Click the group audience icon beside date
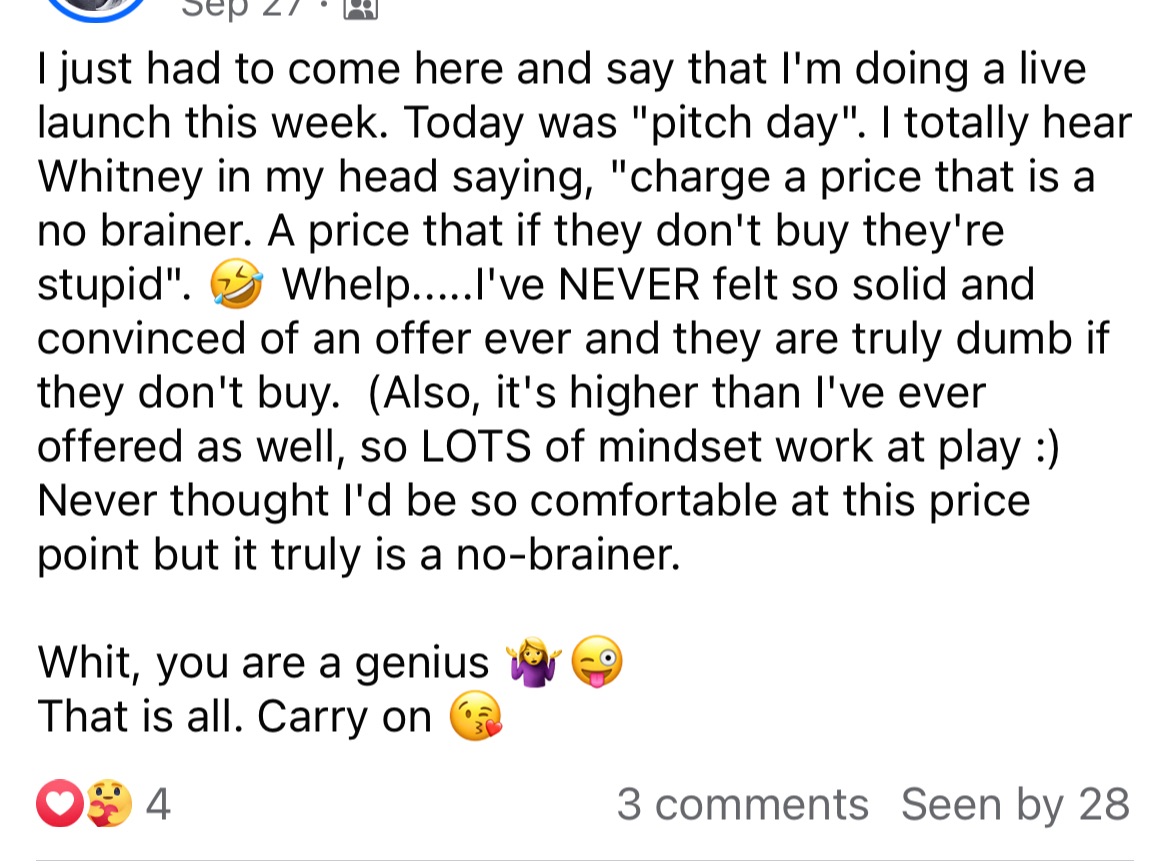1170x864 pixels. (360, 8)
